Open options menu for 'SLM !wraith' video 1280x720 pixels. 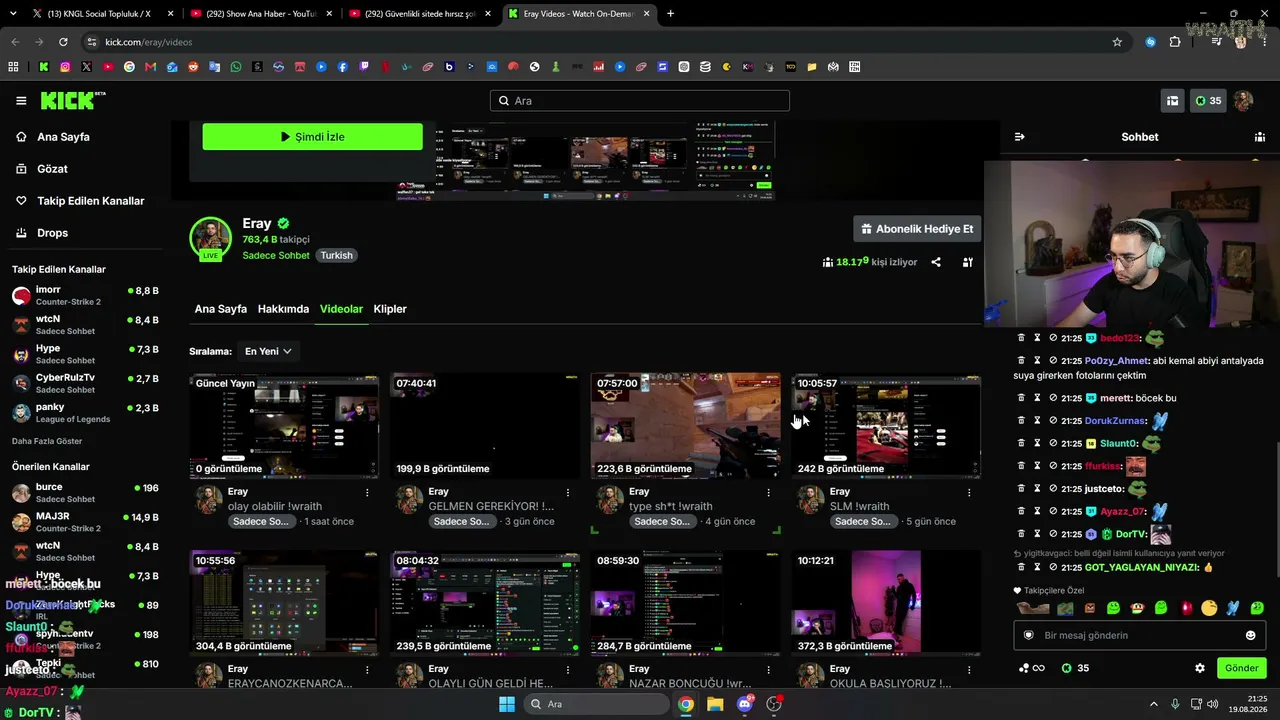[969, 492]
